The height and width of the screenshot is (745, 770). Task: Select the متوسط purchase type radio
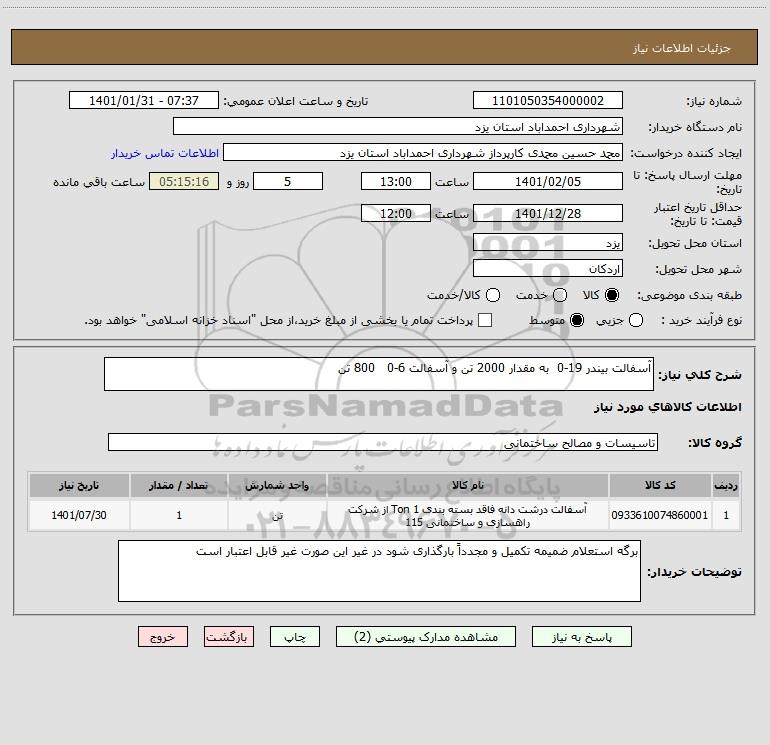(577, 320)
